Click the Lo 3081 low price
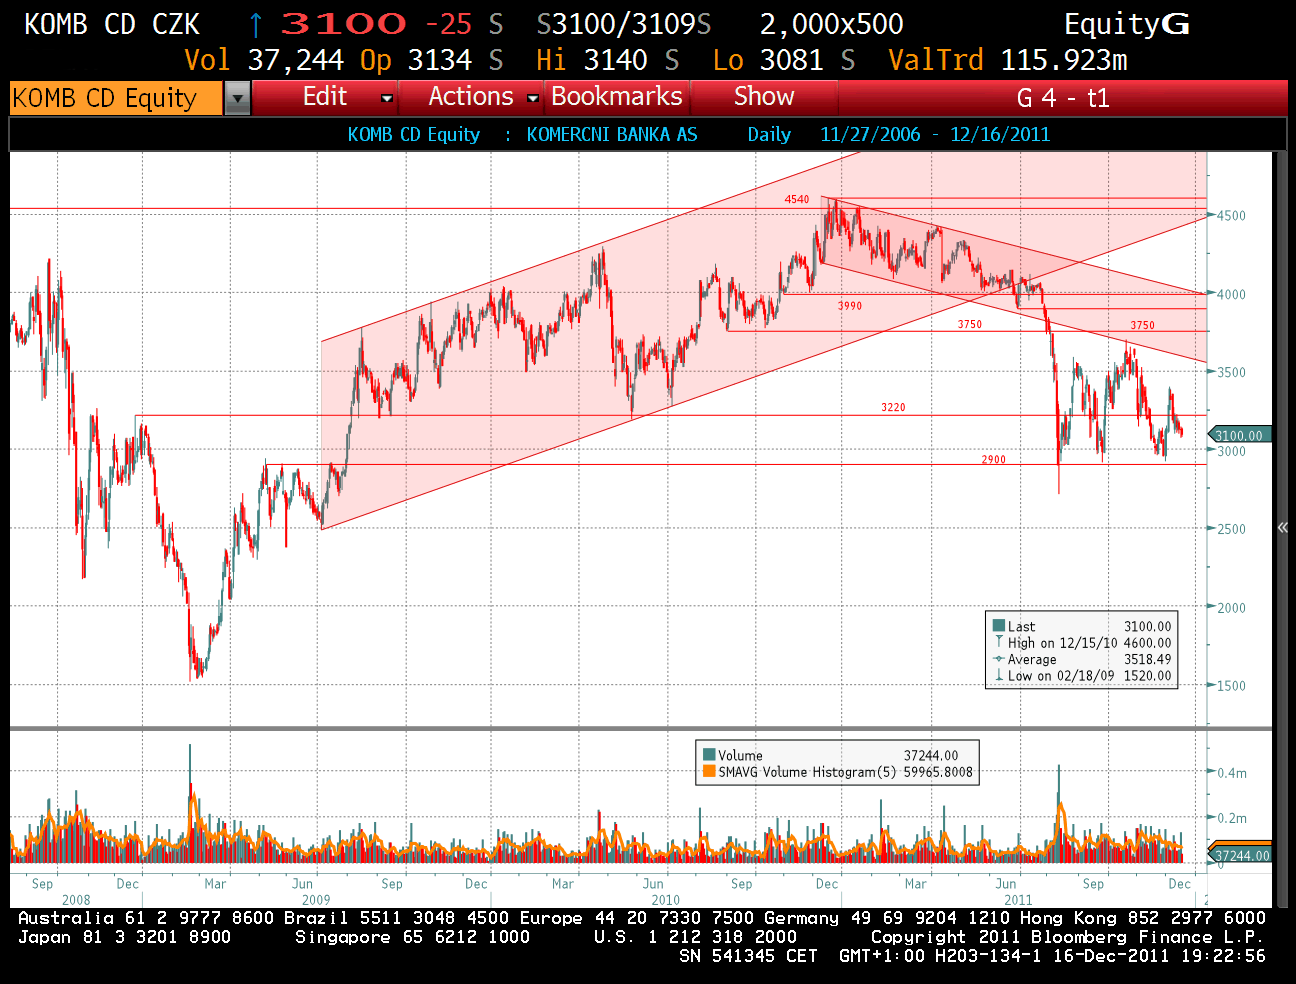 point(768,60)
